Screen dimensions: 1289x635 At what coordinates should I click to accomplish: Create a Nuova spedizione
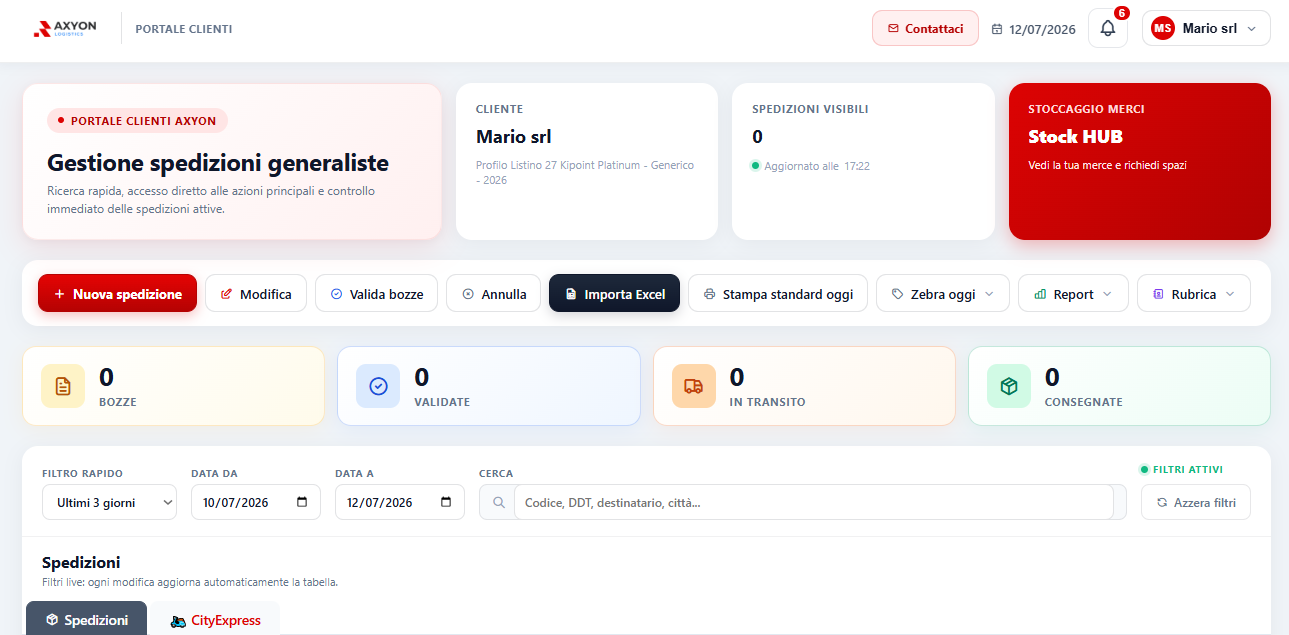click(x=117, y=294)
